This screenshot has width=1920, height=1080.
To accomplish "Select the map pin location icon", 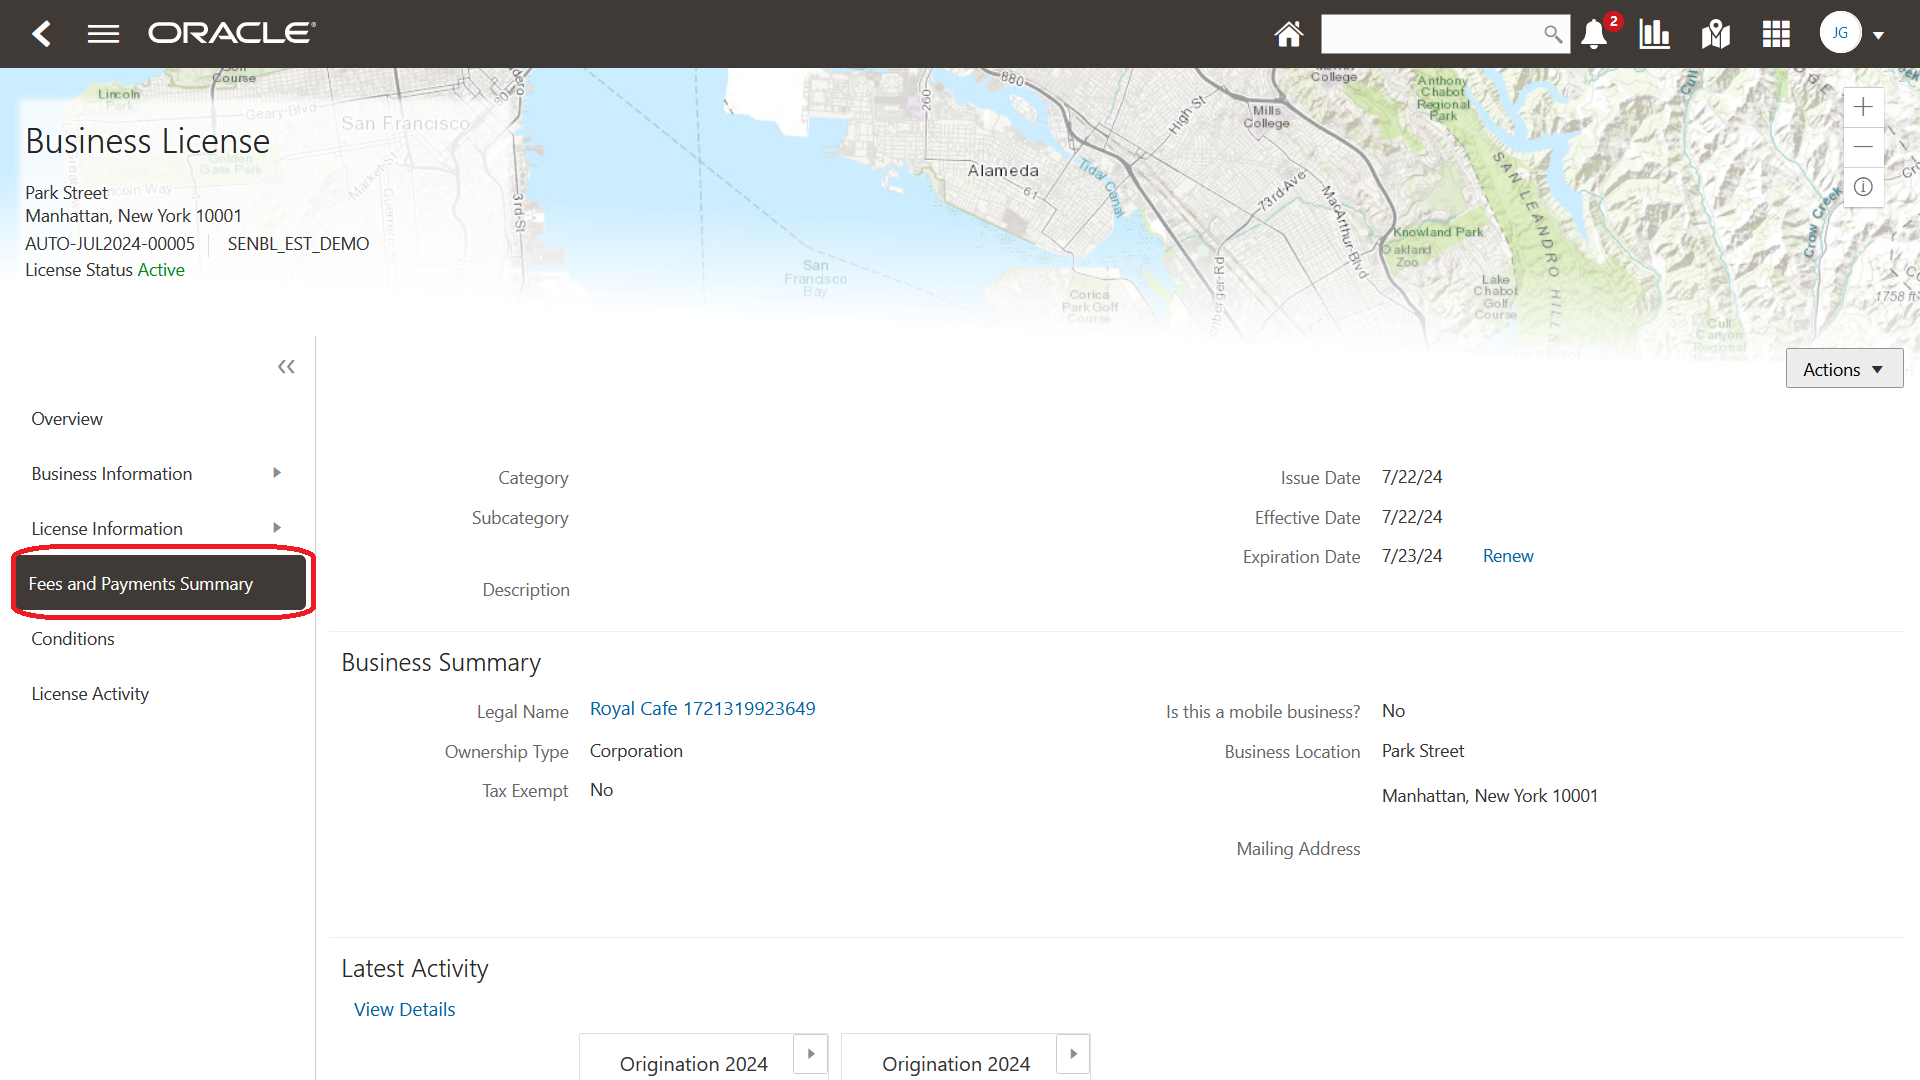I will click(x=1717, y=33).
